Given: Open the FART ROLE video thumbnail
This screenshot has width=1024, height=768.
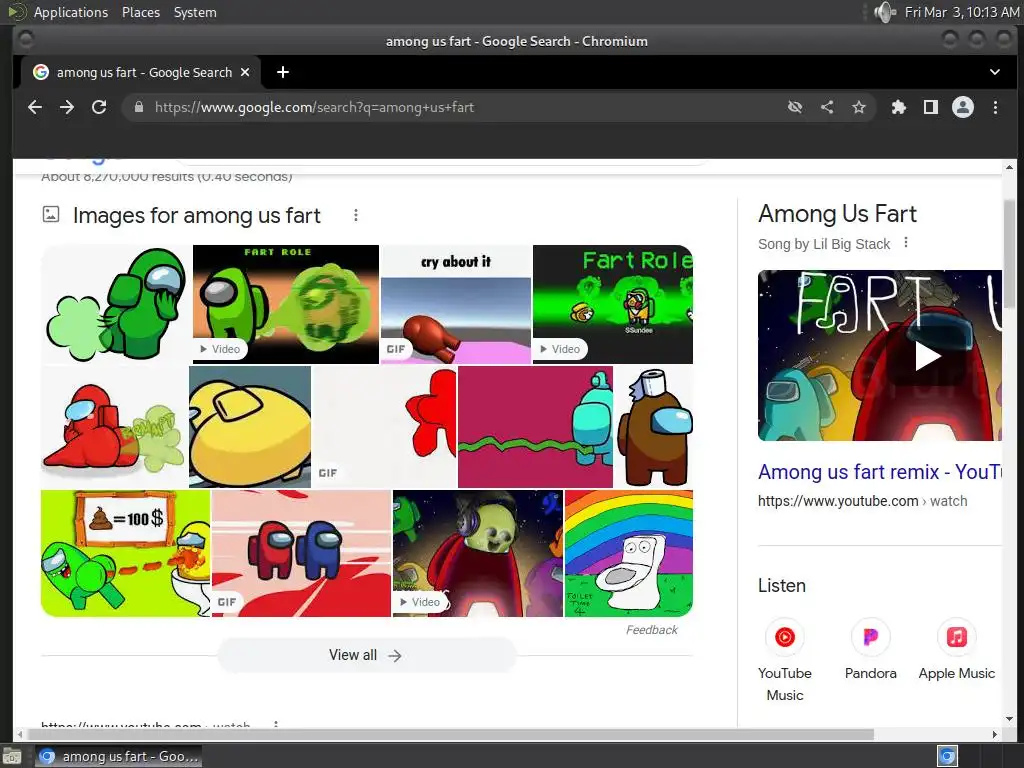Looking at the screenshot, I should coord(286,304).
